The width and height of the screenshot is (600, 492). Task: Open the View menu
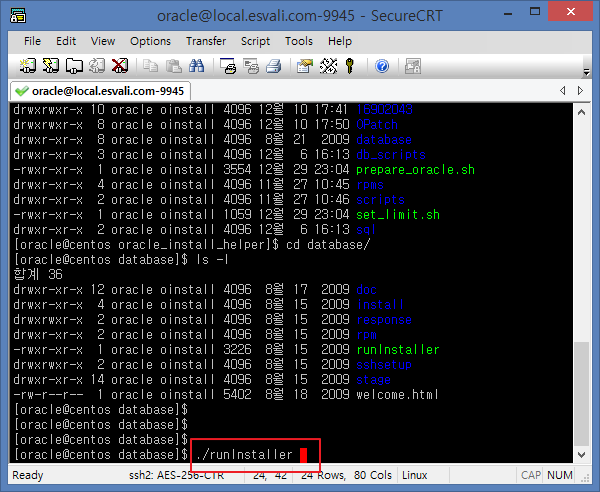click(x=103, y=41)
